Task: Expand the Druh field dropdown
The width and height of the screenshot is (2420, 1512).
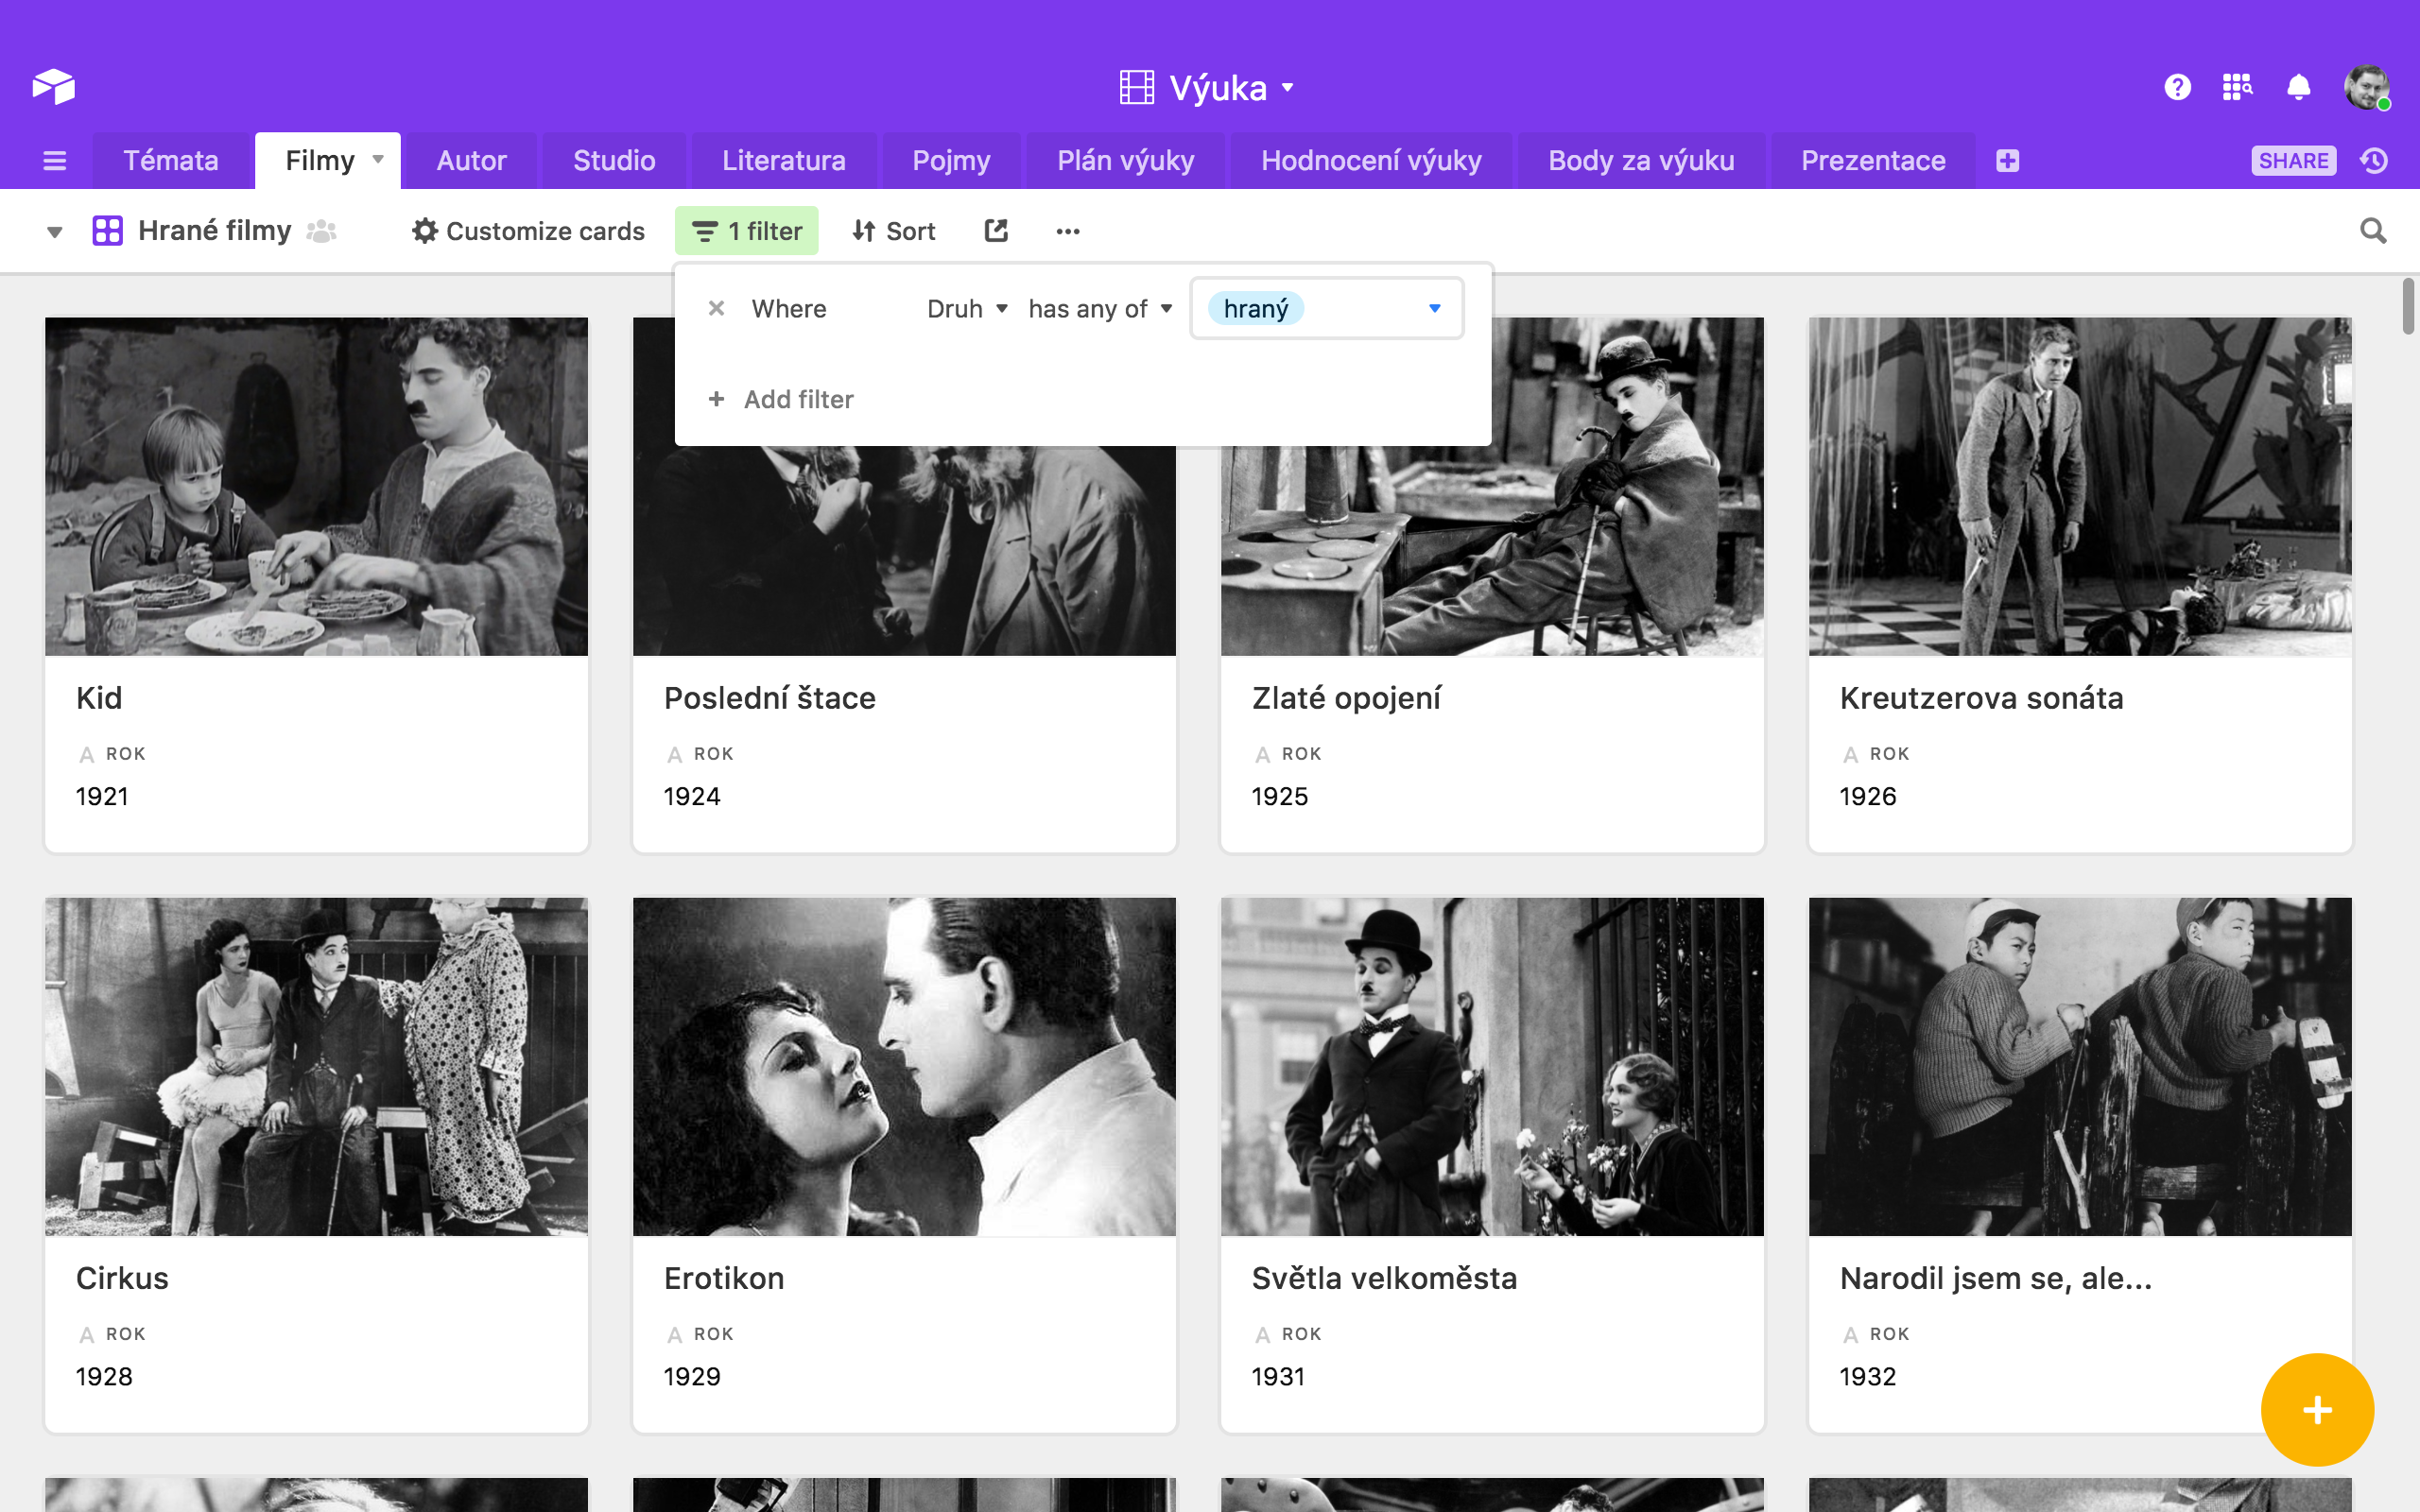Action: pos(966,309)
